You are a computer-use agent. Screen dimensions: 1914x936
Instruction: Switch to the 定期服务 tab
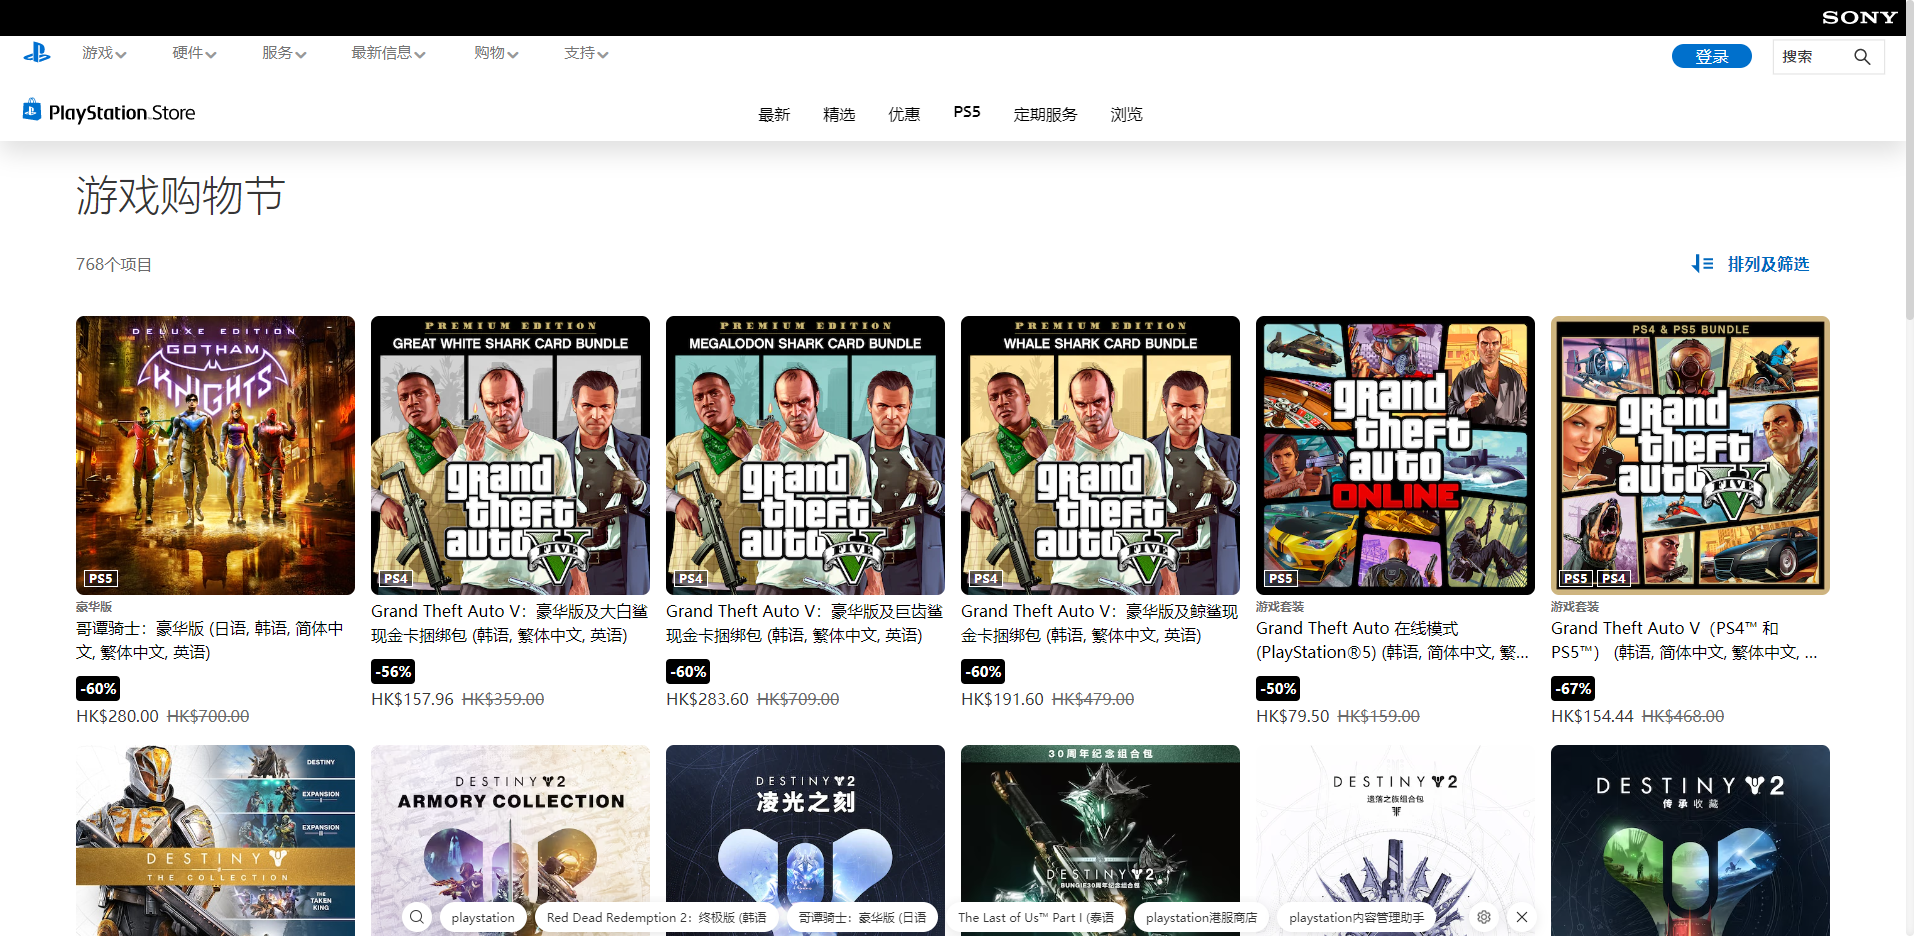tap(1046, 114)
